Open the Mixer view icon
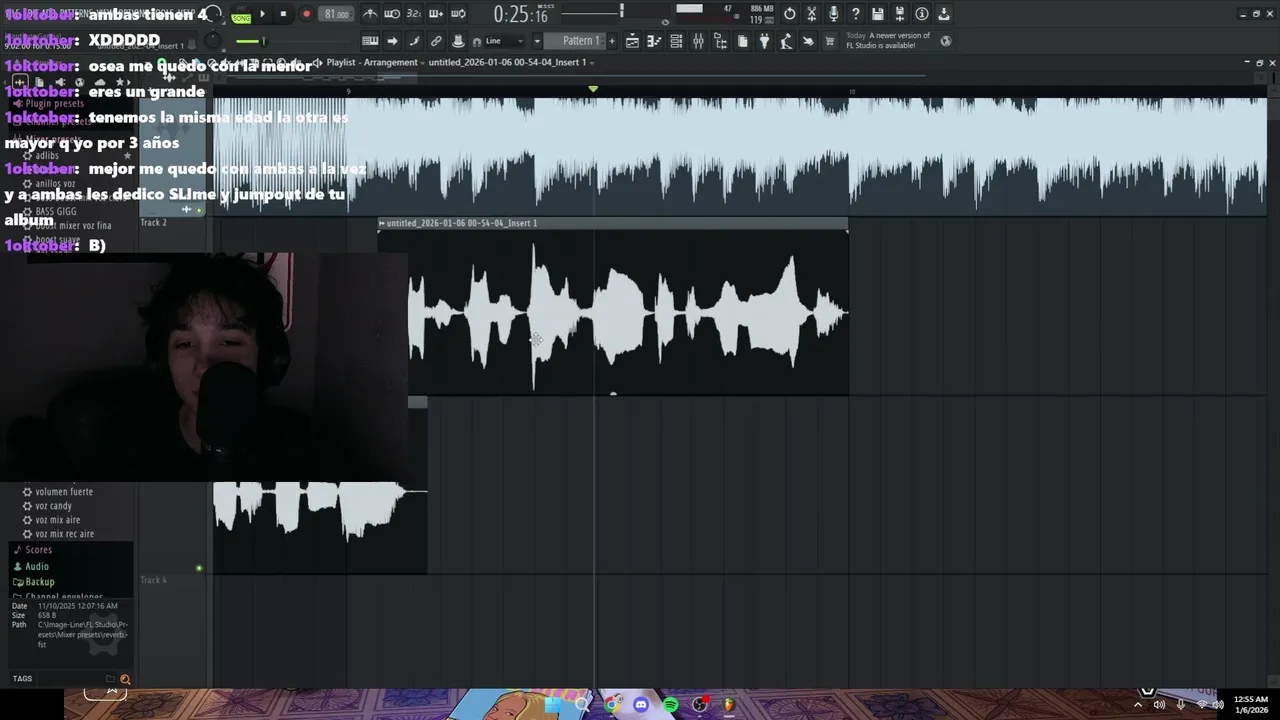Screen dimensions: 1280x720 698,41
